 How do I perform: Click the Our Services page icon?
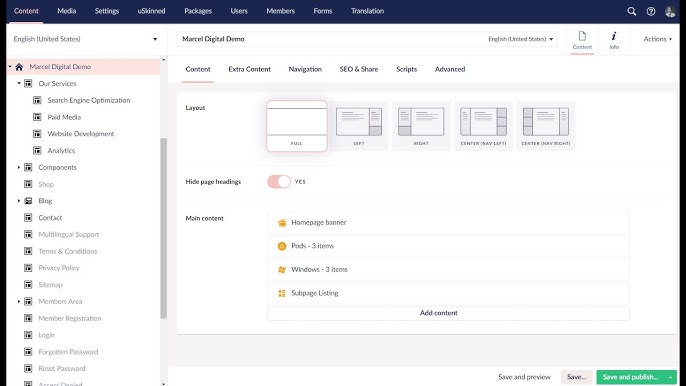tap(28, 84)
